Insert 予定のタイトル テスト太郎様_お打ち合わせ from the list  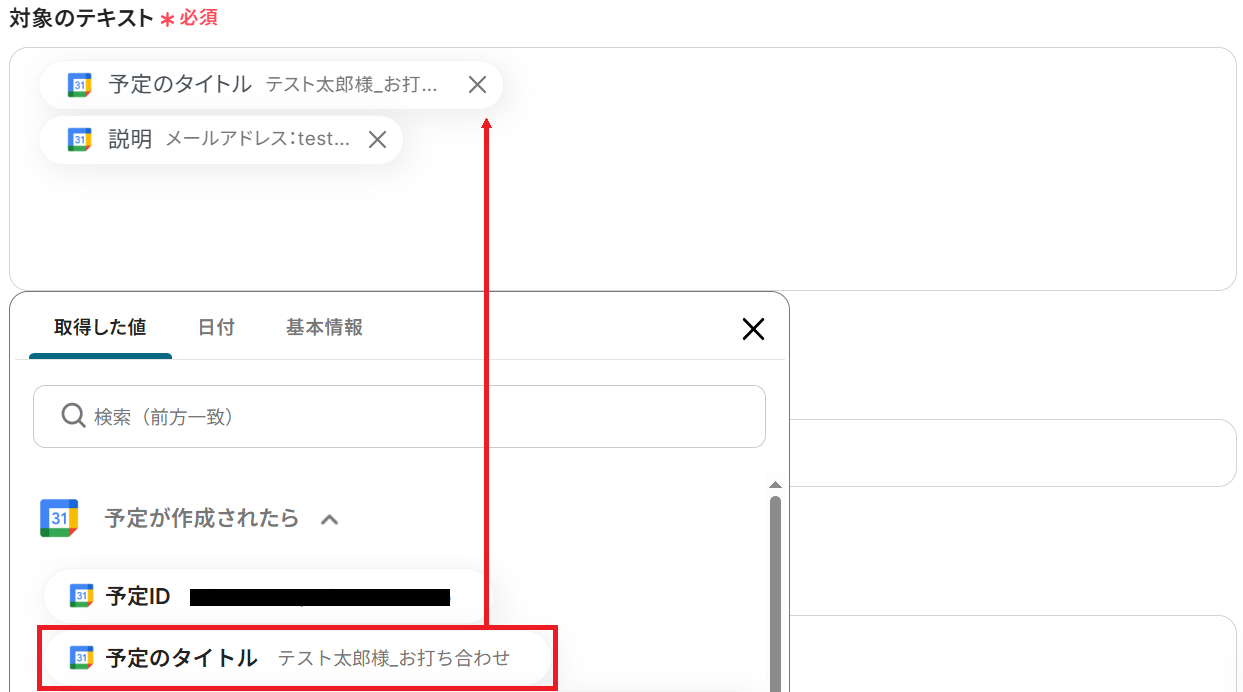pyautogui.click(x=298, y=658)
